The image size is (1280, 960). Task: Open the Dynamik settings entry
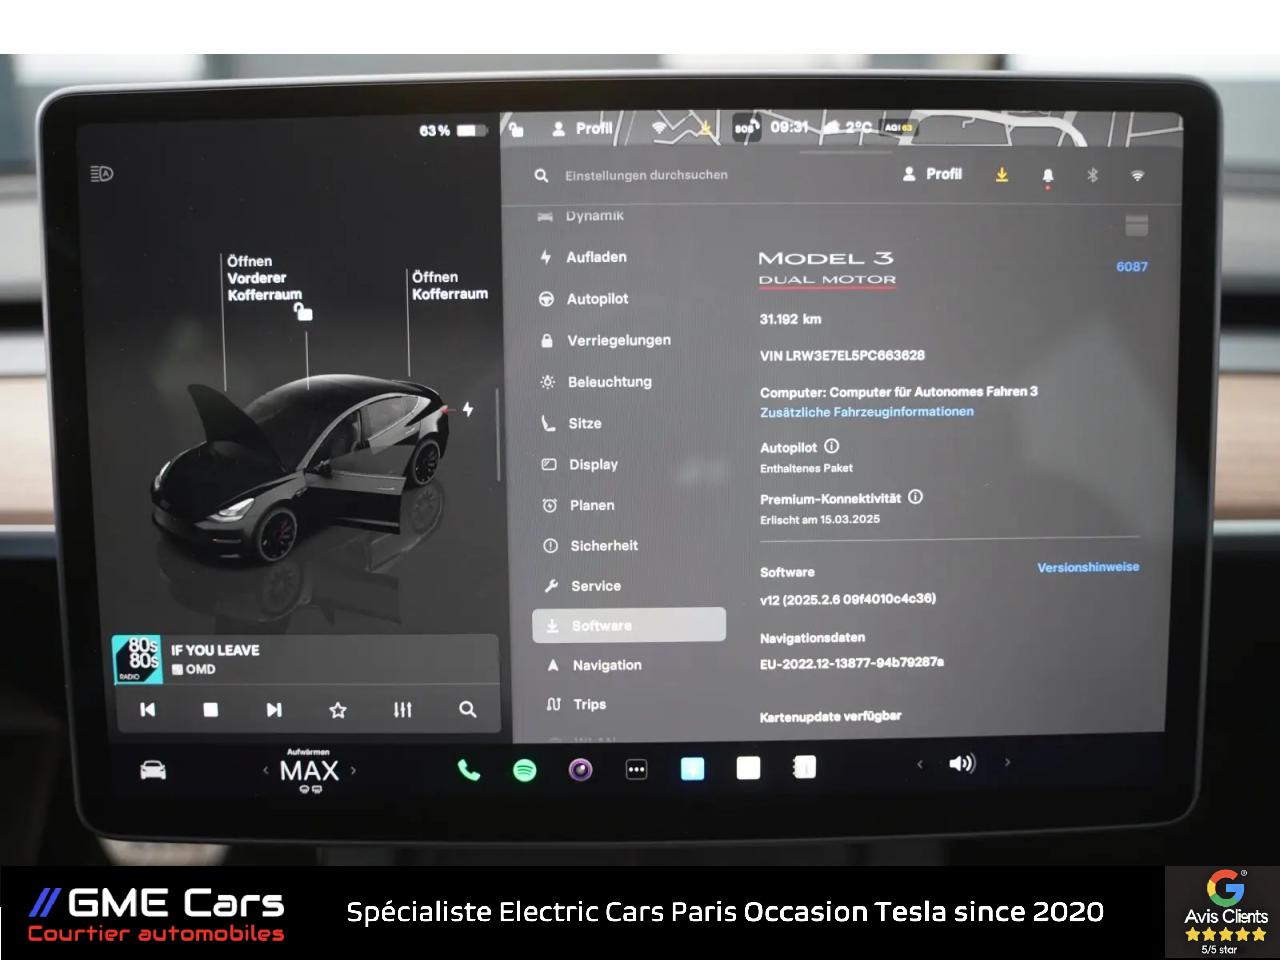[581, 216]
